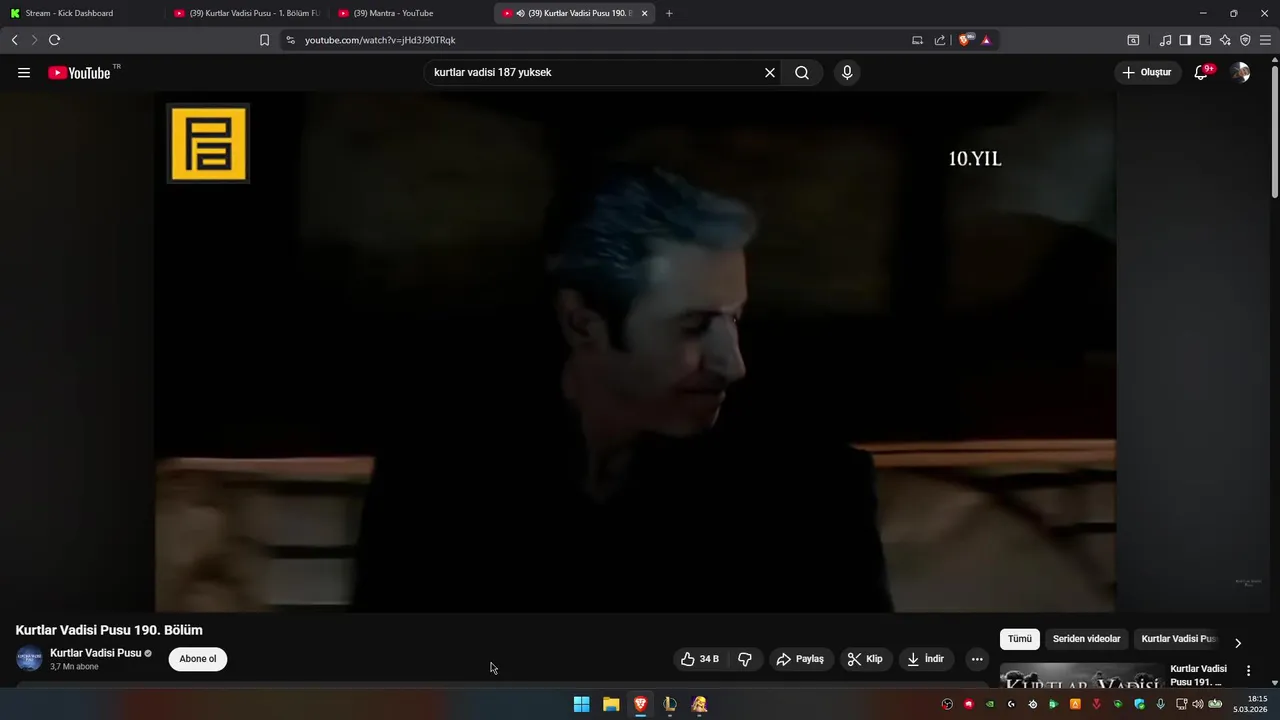Open the channel avatar
Viewport: 1280px width, 720px height.
tap(30, 659)
